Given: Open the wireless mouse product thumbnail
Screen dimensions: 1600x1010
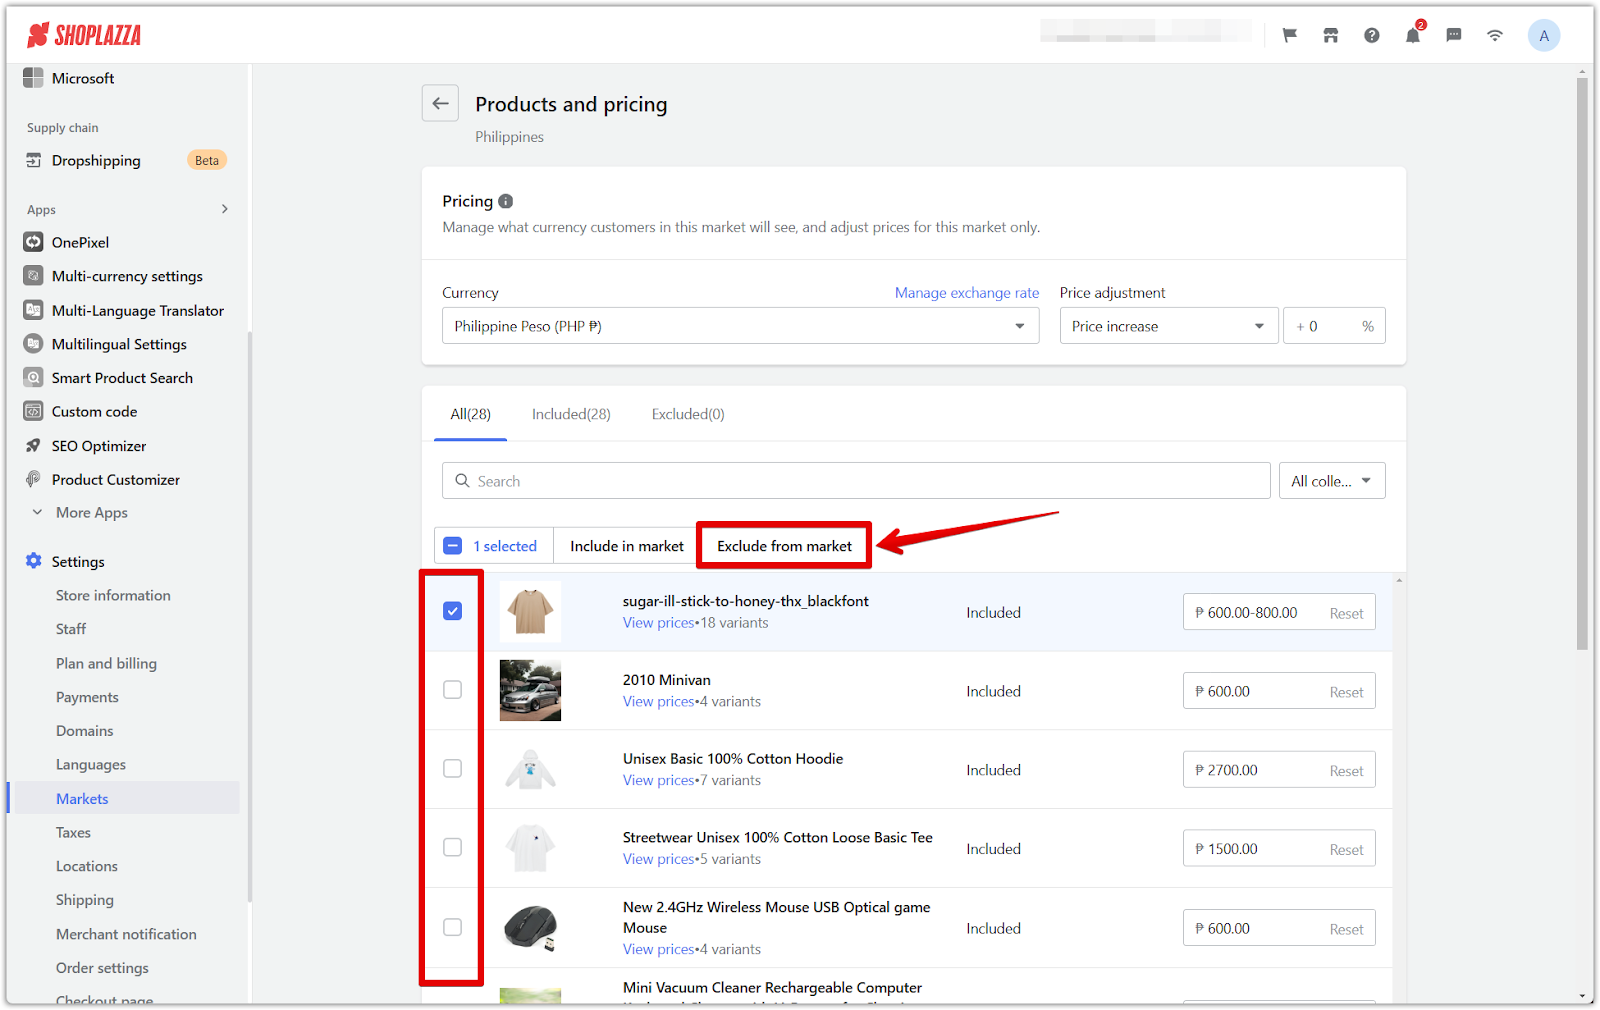Looking at the screenshot, I should click(x=530, y=927).
